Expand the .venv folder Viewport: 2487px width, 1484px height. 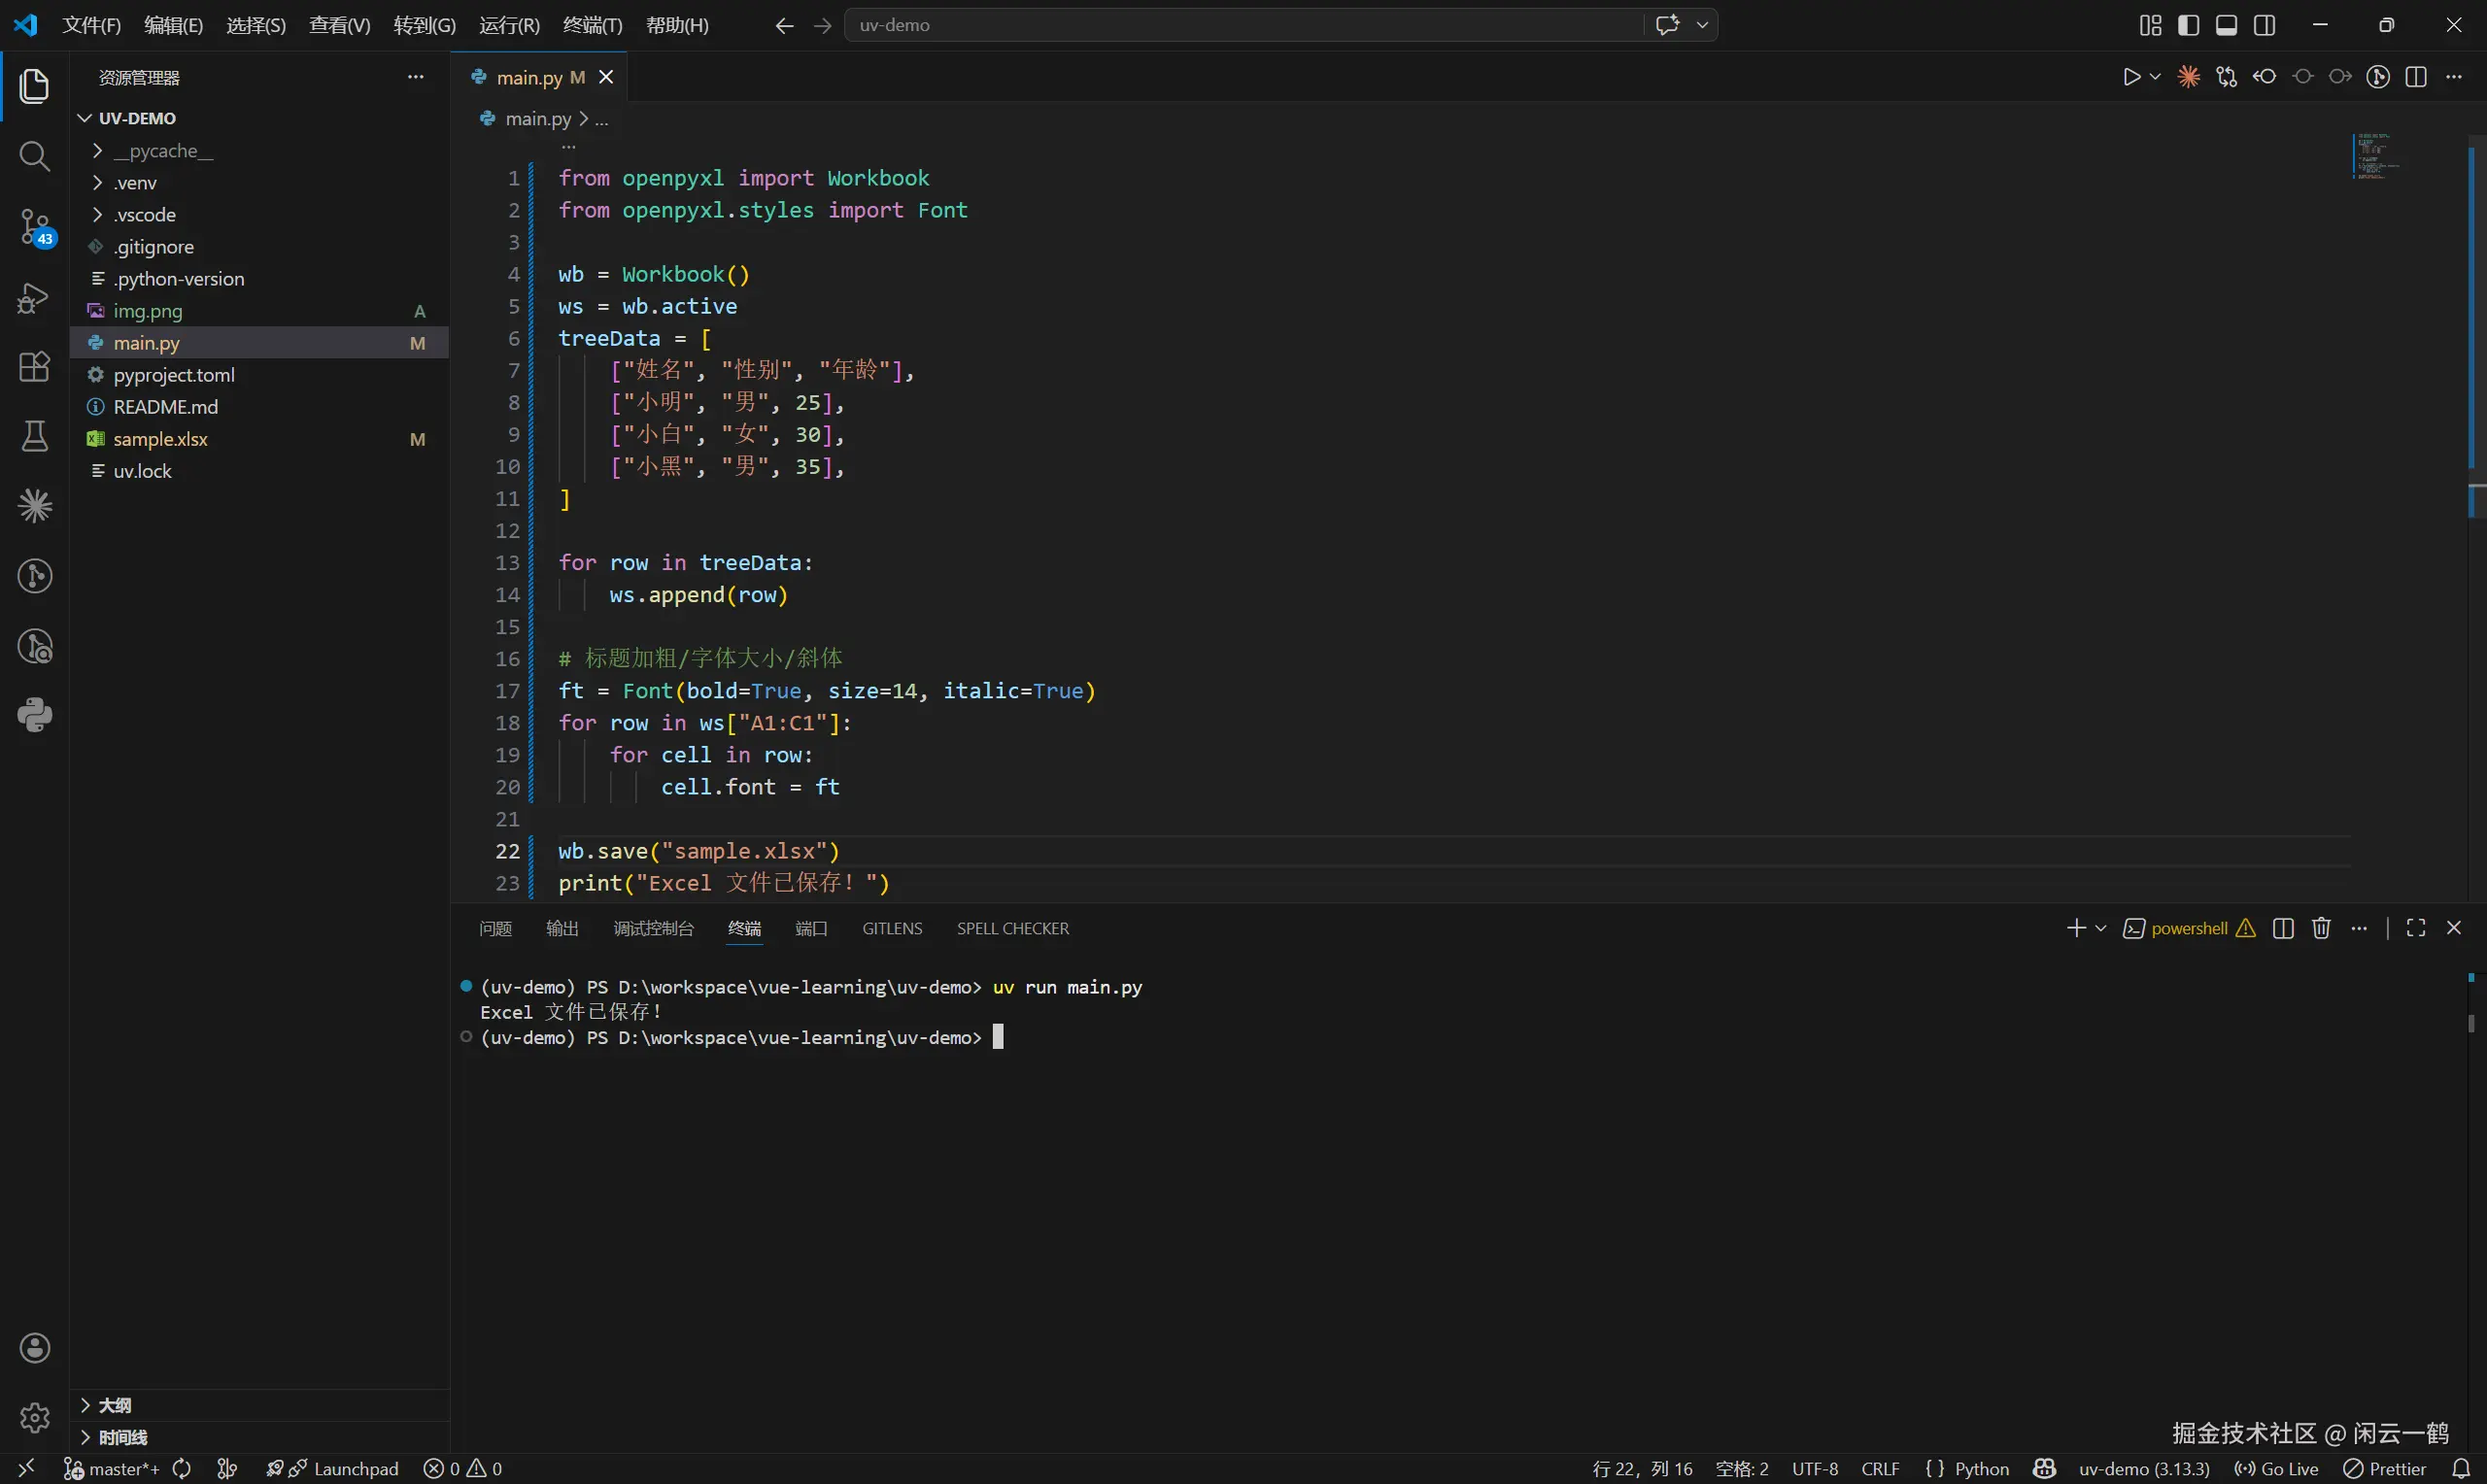pos(135,183)
